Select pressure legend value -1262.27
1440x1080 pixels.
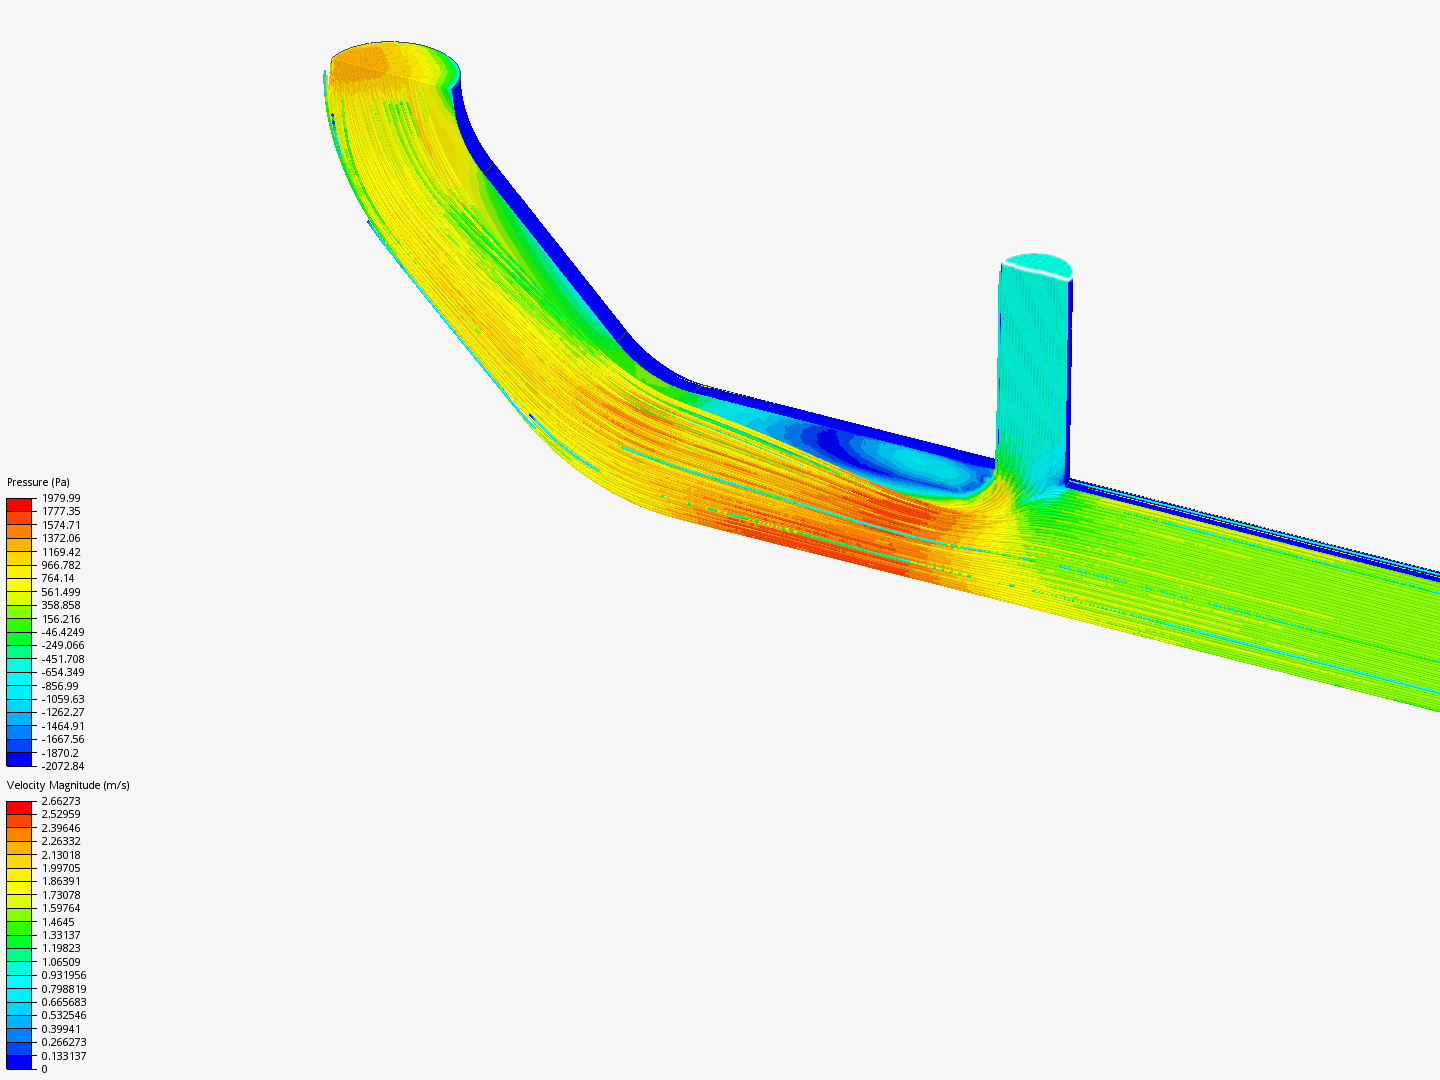(x=63, y=712)
